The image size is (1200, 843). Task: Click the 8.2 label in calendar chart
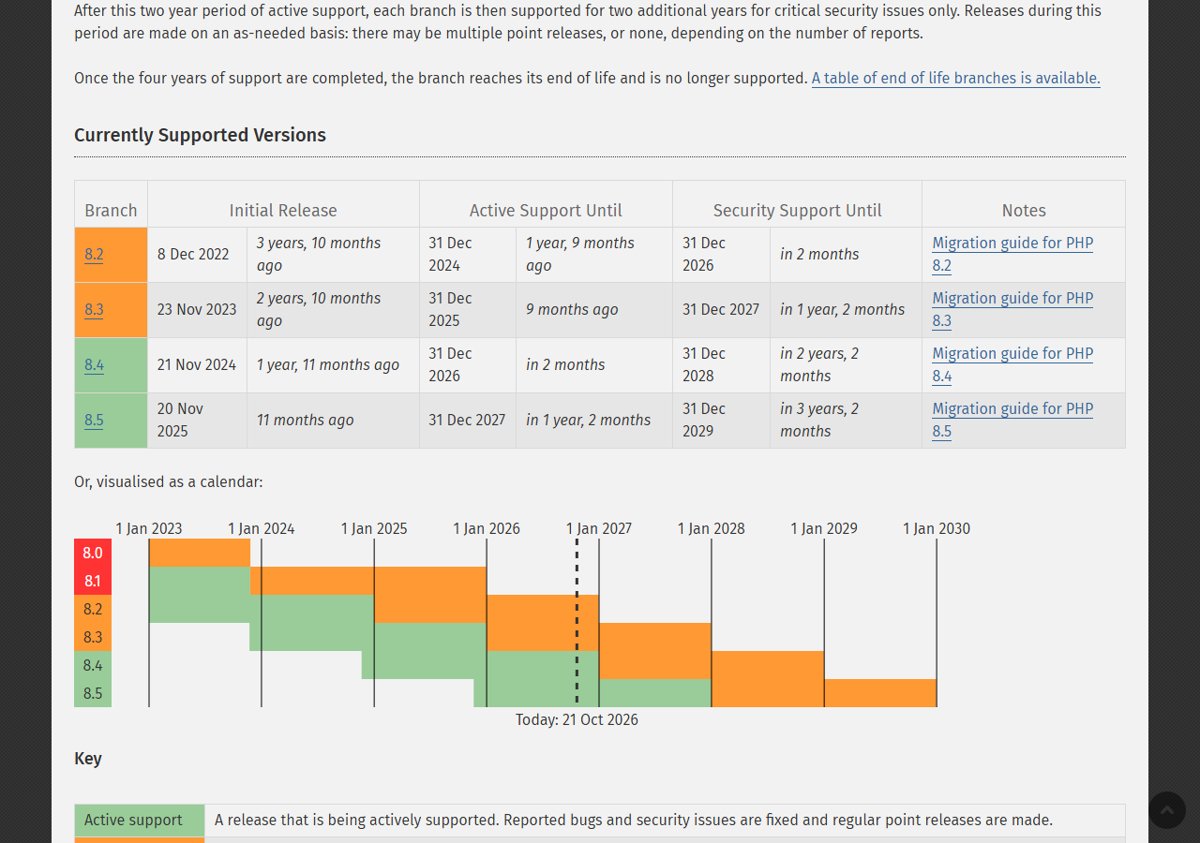click(x=93, y=609)
